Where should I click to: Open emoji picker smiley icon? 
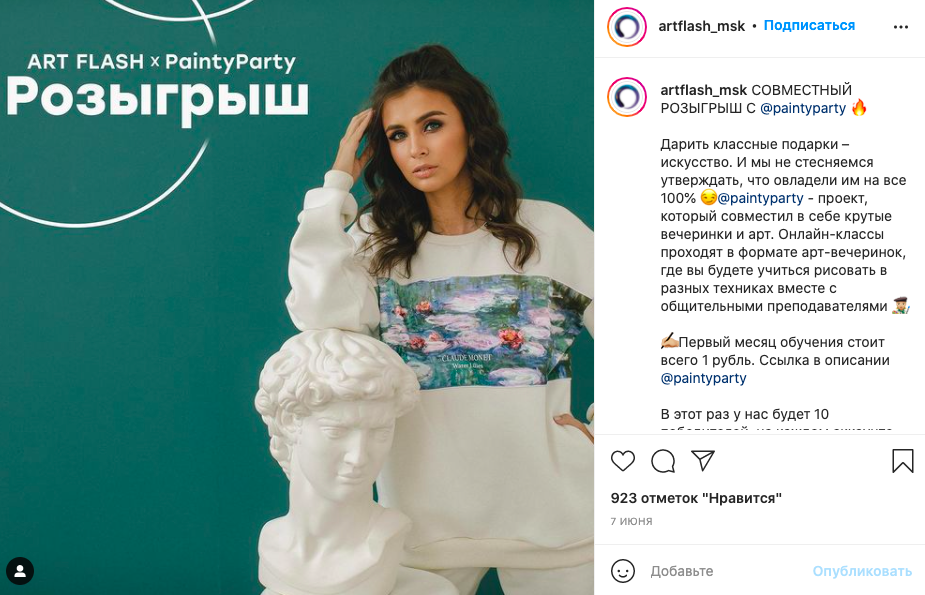pyautogui.click(x=623, y=571)
